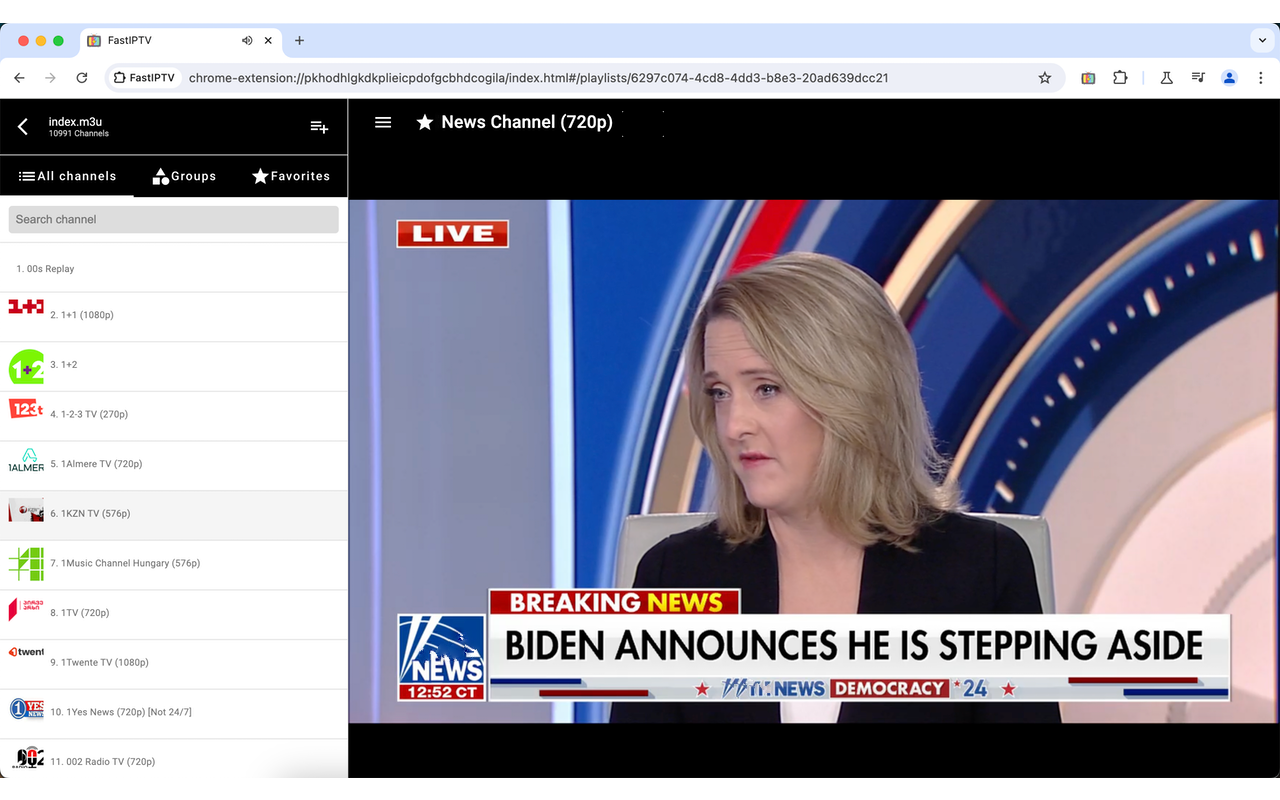Click the green 1+2 channel logo
This screenshot has height=800, width=1280.
point(26,367)
